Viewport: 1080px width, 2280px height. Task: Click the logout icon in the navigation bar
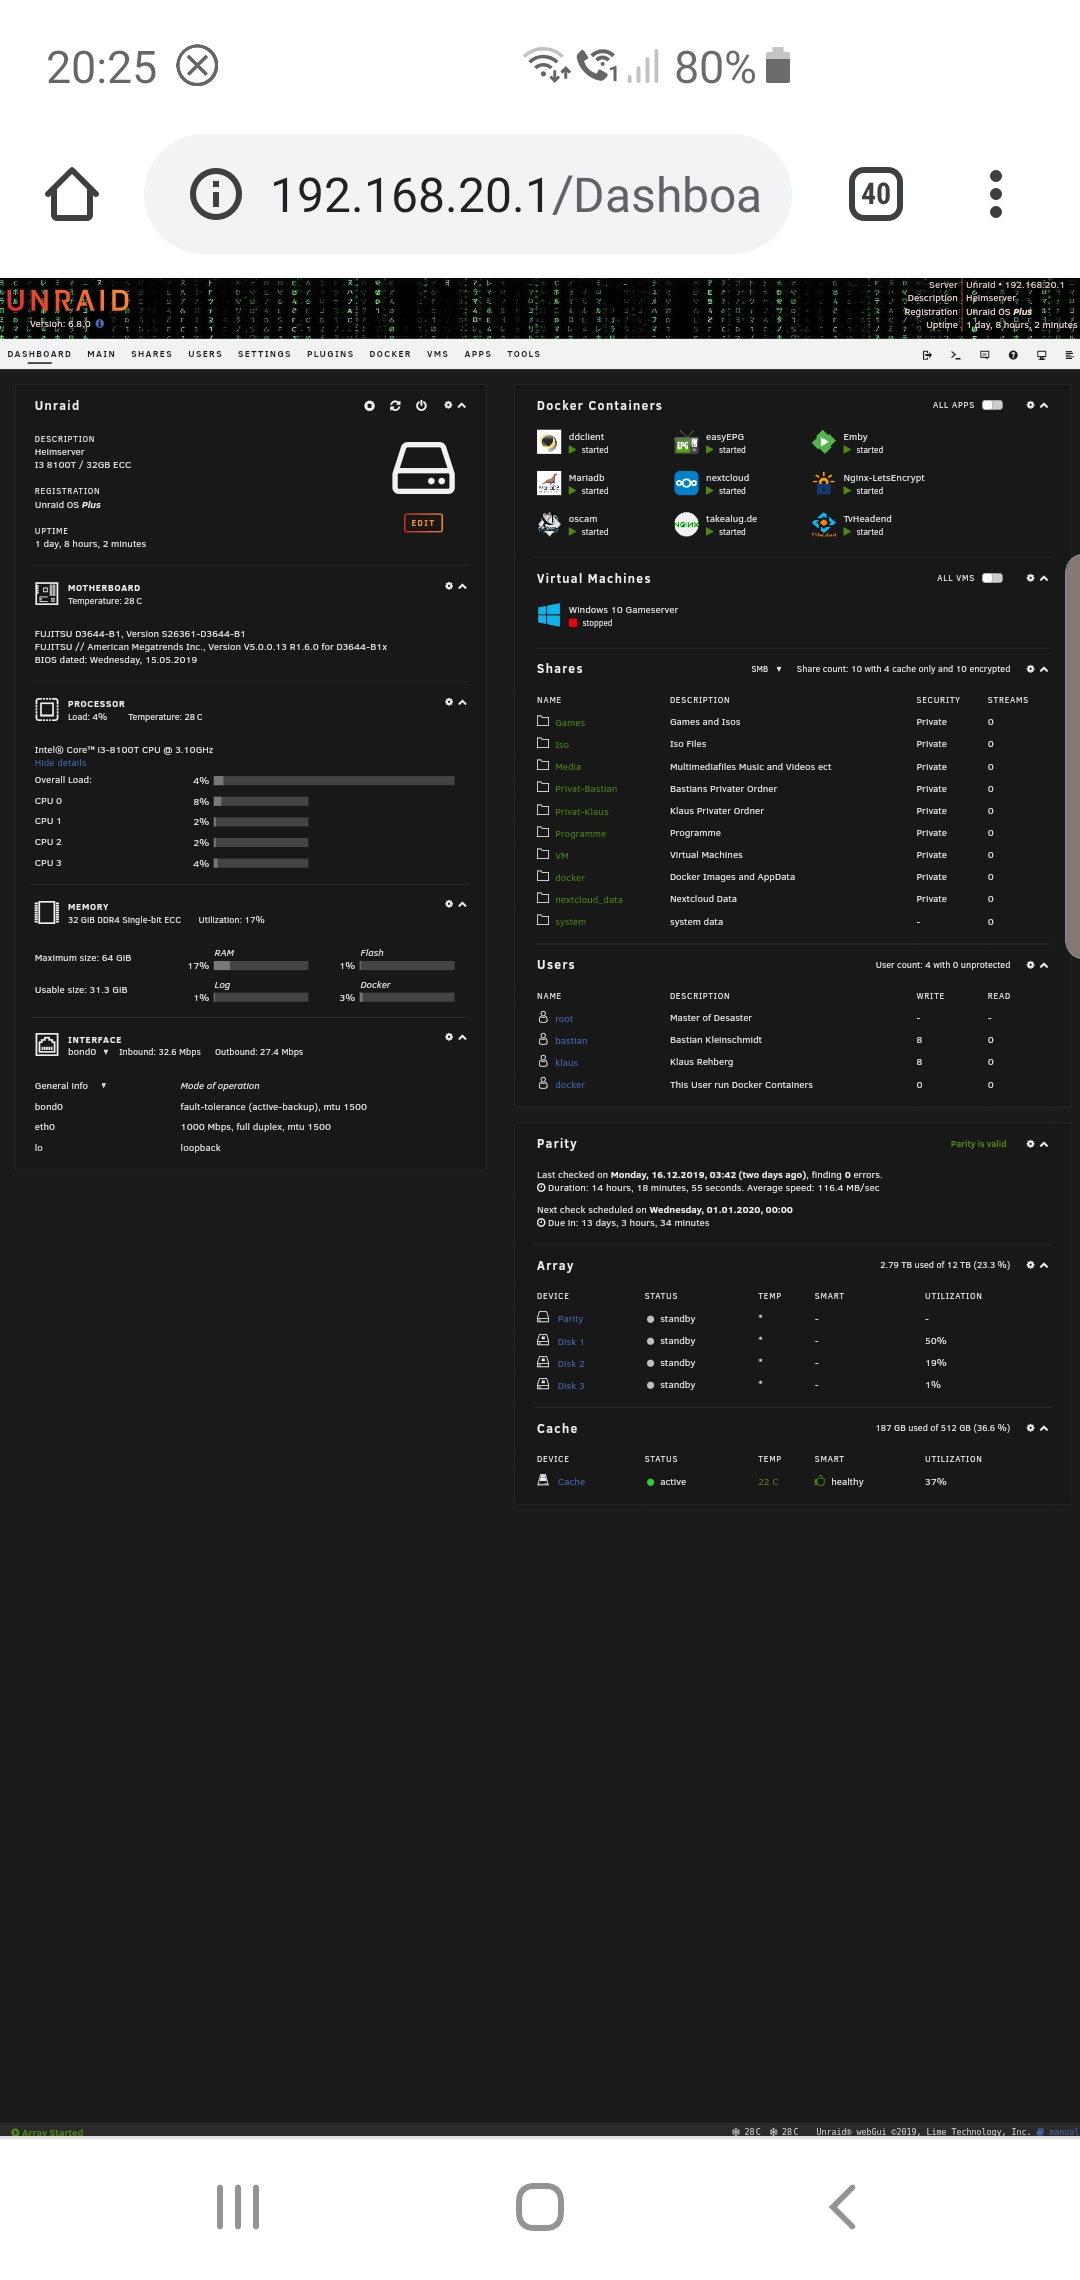click(x=927, y=355)
